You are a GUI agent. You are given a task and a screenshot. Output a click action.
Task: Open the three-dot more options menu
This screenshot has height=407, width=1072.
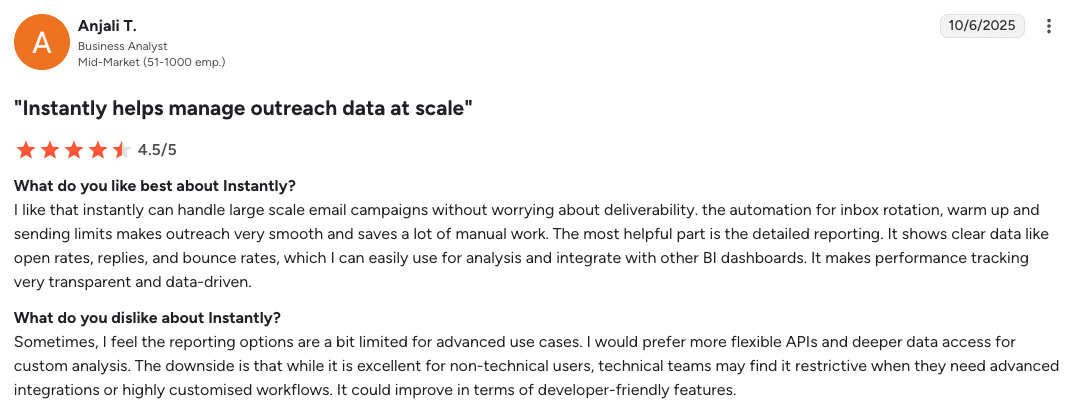click(x=1048, y=26)
